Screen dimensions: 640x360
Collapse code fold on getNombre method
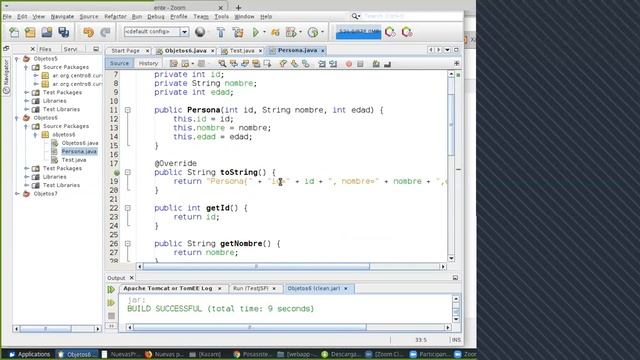coord(128,244)
